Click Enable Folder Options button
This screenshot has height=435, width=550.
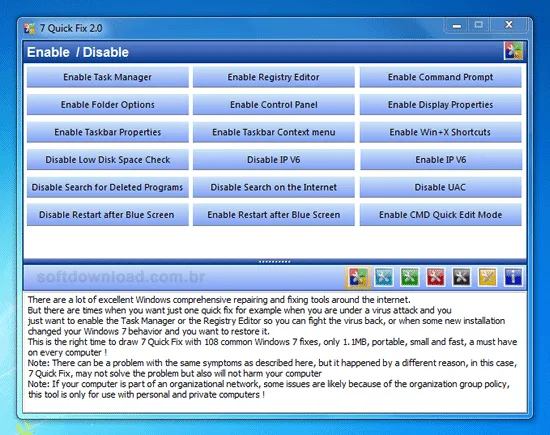pyautogui.click(x=108, y=105)
